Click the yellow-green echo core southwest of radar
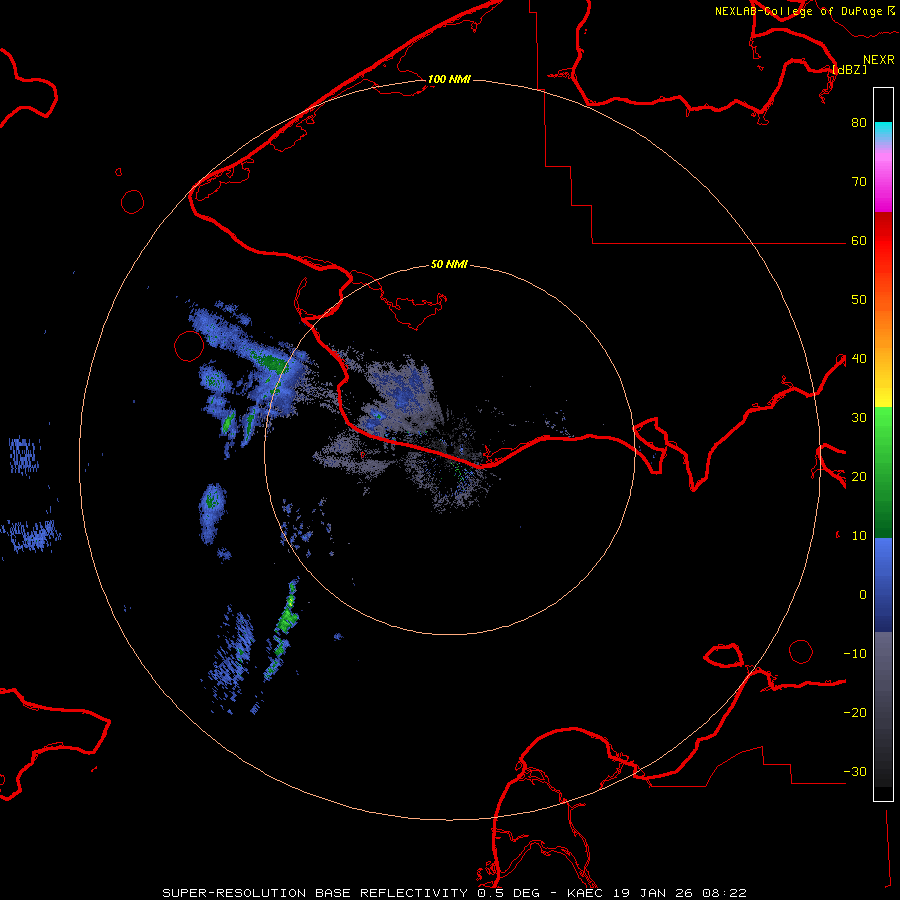This screenshot has width=900, height=900. (290, 602)
